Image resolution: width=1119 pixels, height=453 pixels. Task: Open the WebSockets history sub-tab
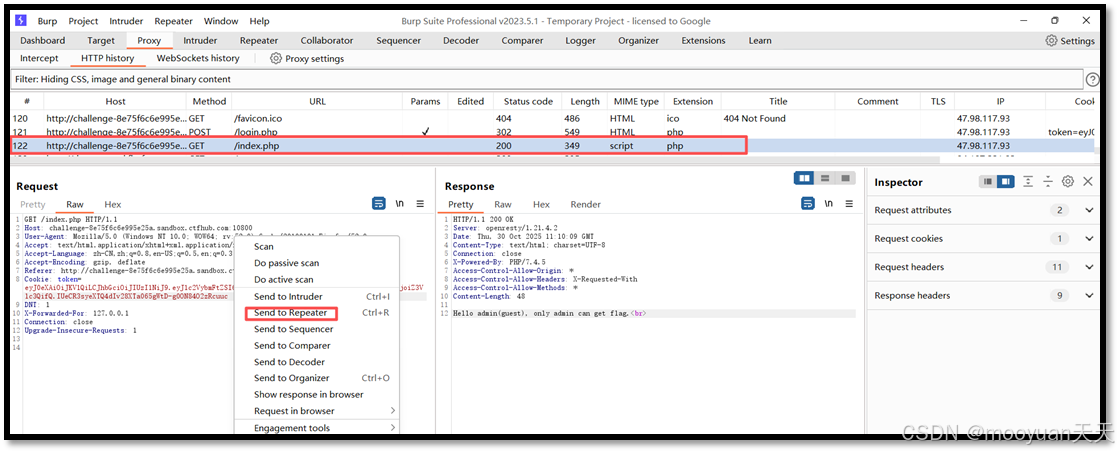(198, 58)
